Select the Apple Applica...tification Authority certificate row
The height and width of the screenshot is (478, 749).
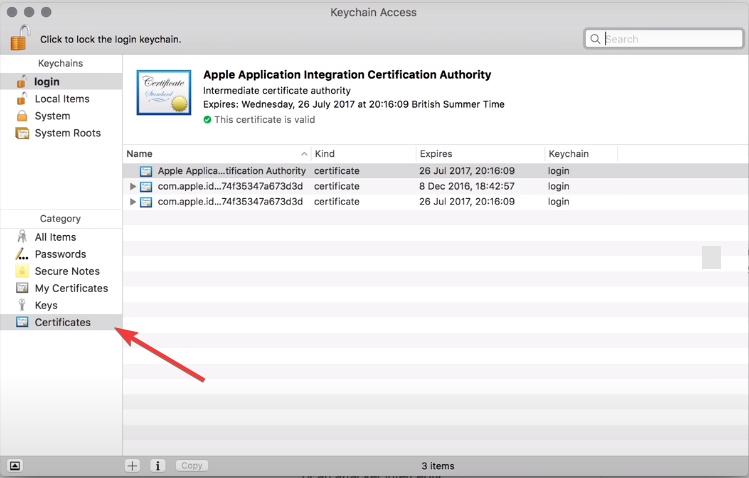pyautogui.click(x=436, y=171)
